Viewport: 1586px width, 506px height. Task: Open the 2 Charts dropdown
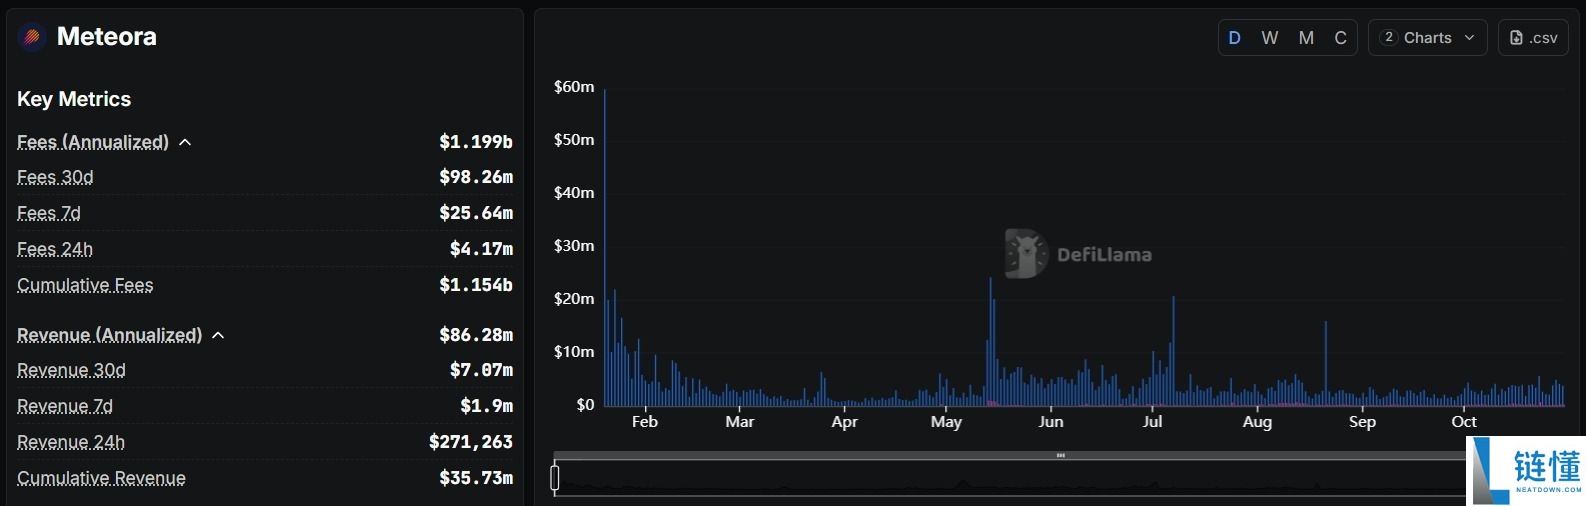pyautogui.click(x=1427, y=37)
